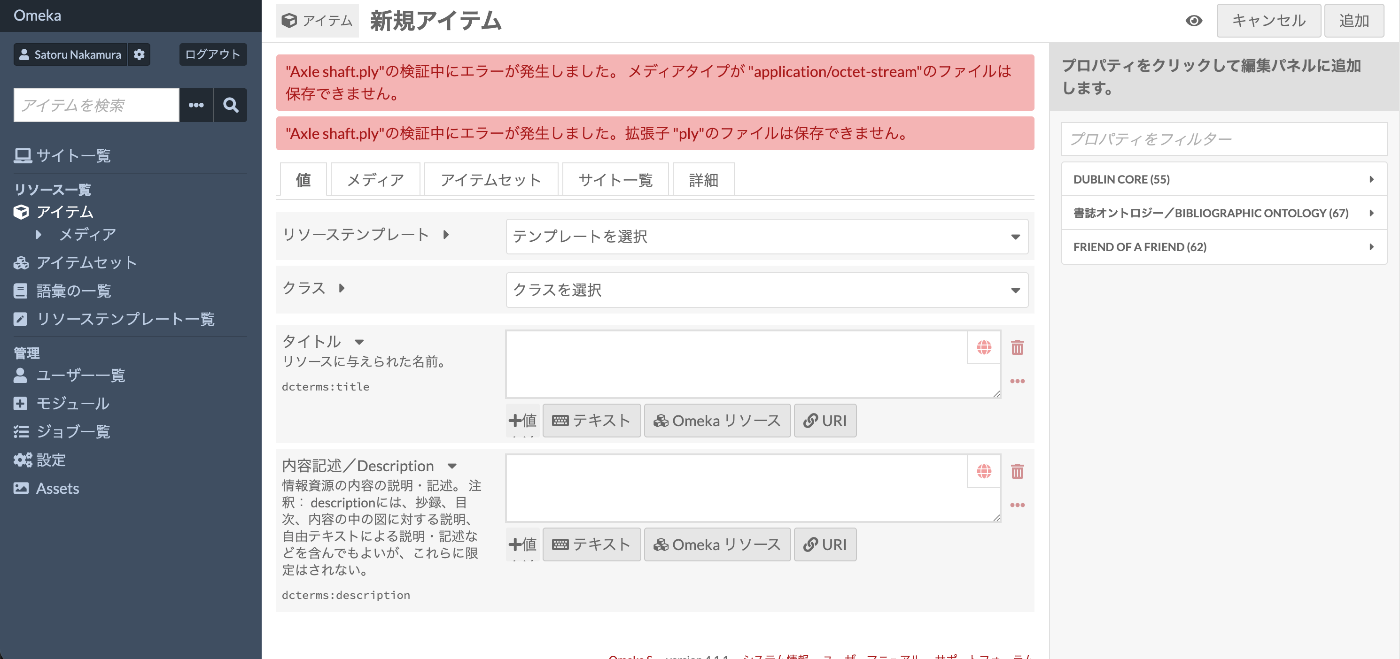Switch to the 値 tab

click(x=303, y=179)
